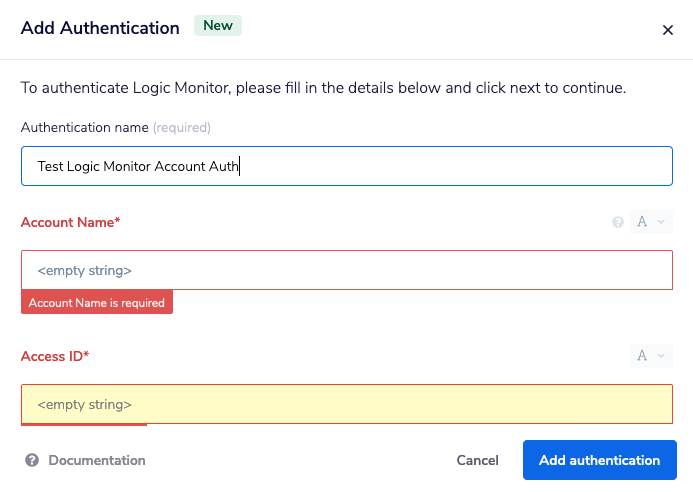This screenshot has height=492, width=693.
Task: Click the Logic Monitor instruction text
Action: point(323,88)
